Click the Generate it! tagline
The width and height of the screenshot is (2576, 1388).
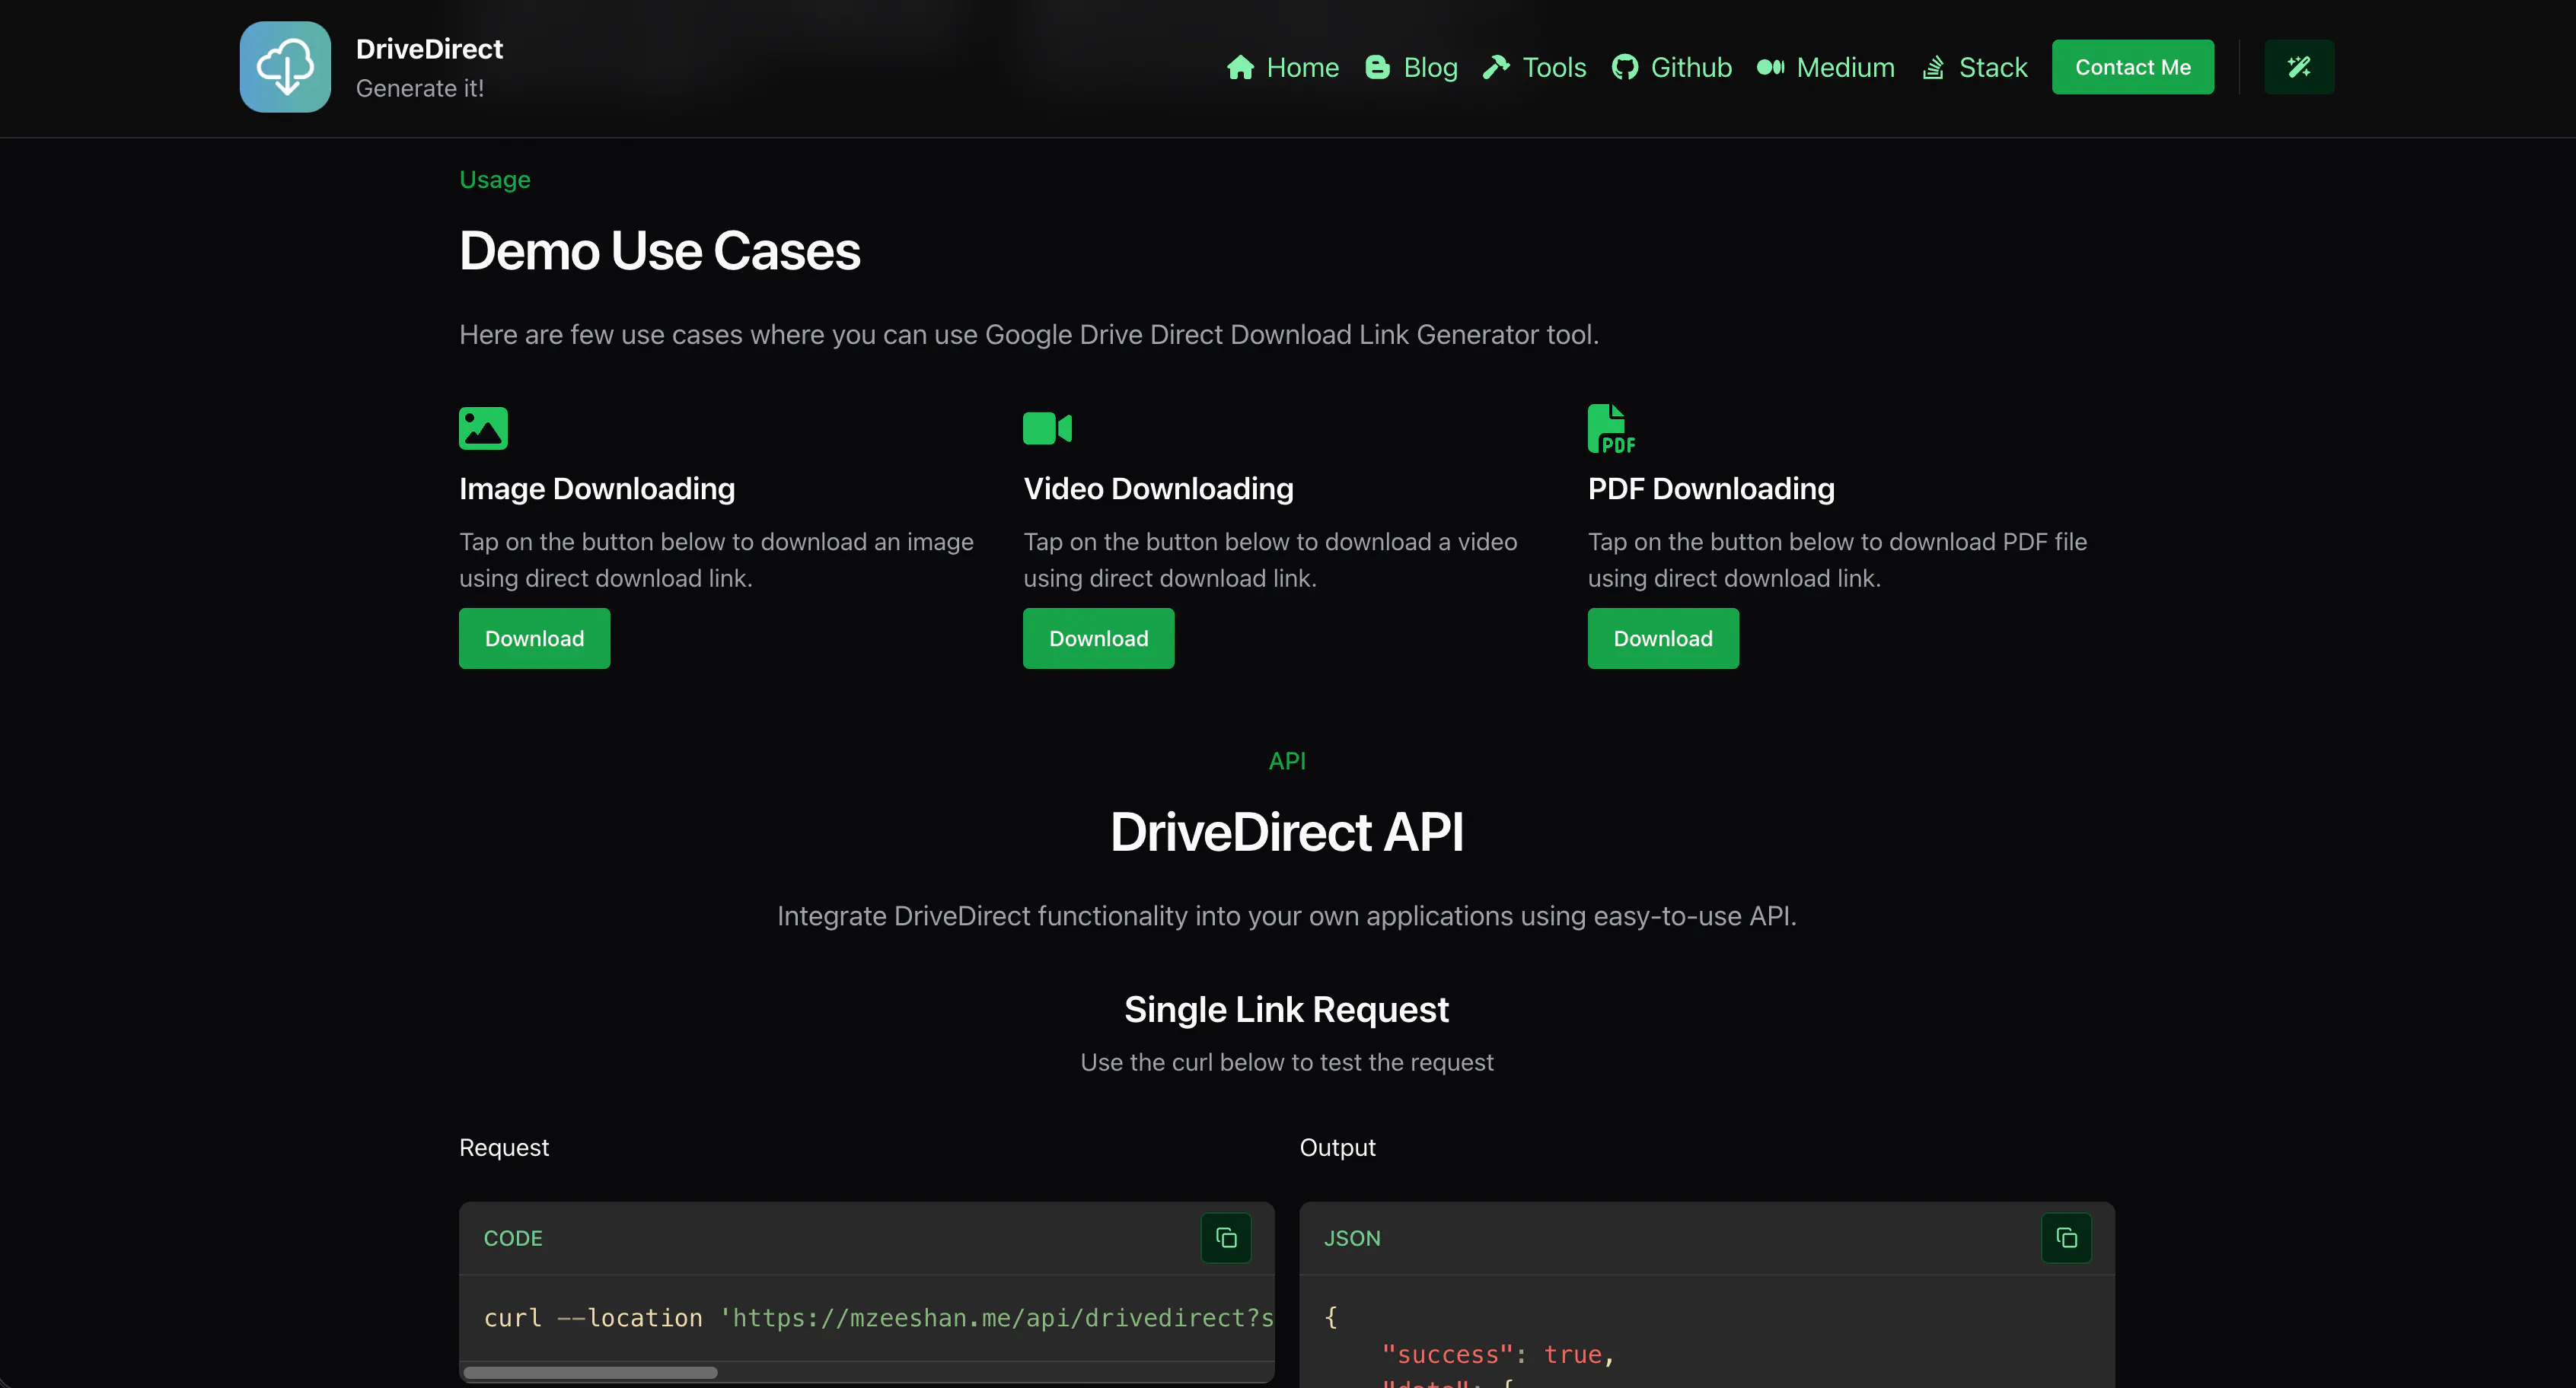click(x=420, y=88)
